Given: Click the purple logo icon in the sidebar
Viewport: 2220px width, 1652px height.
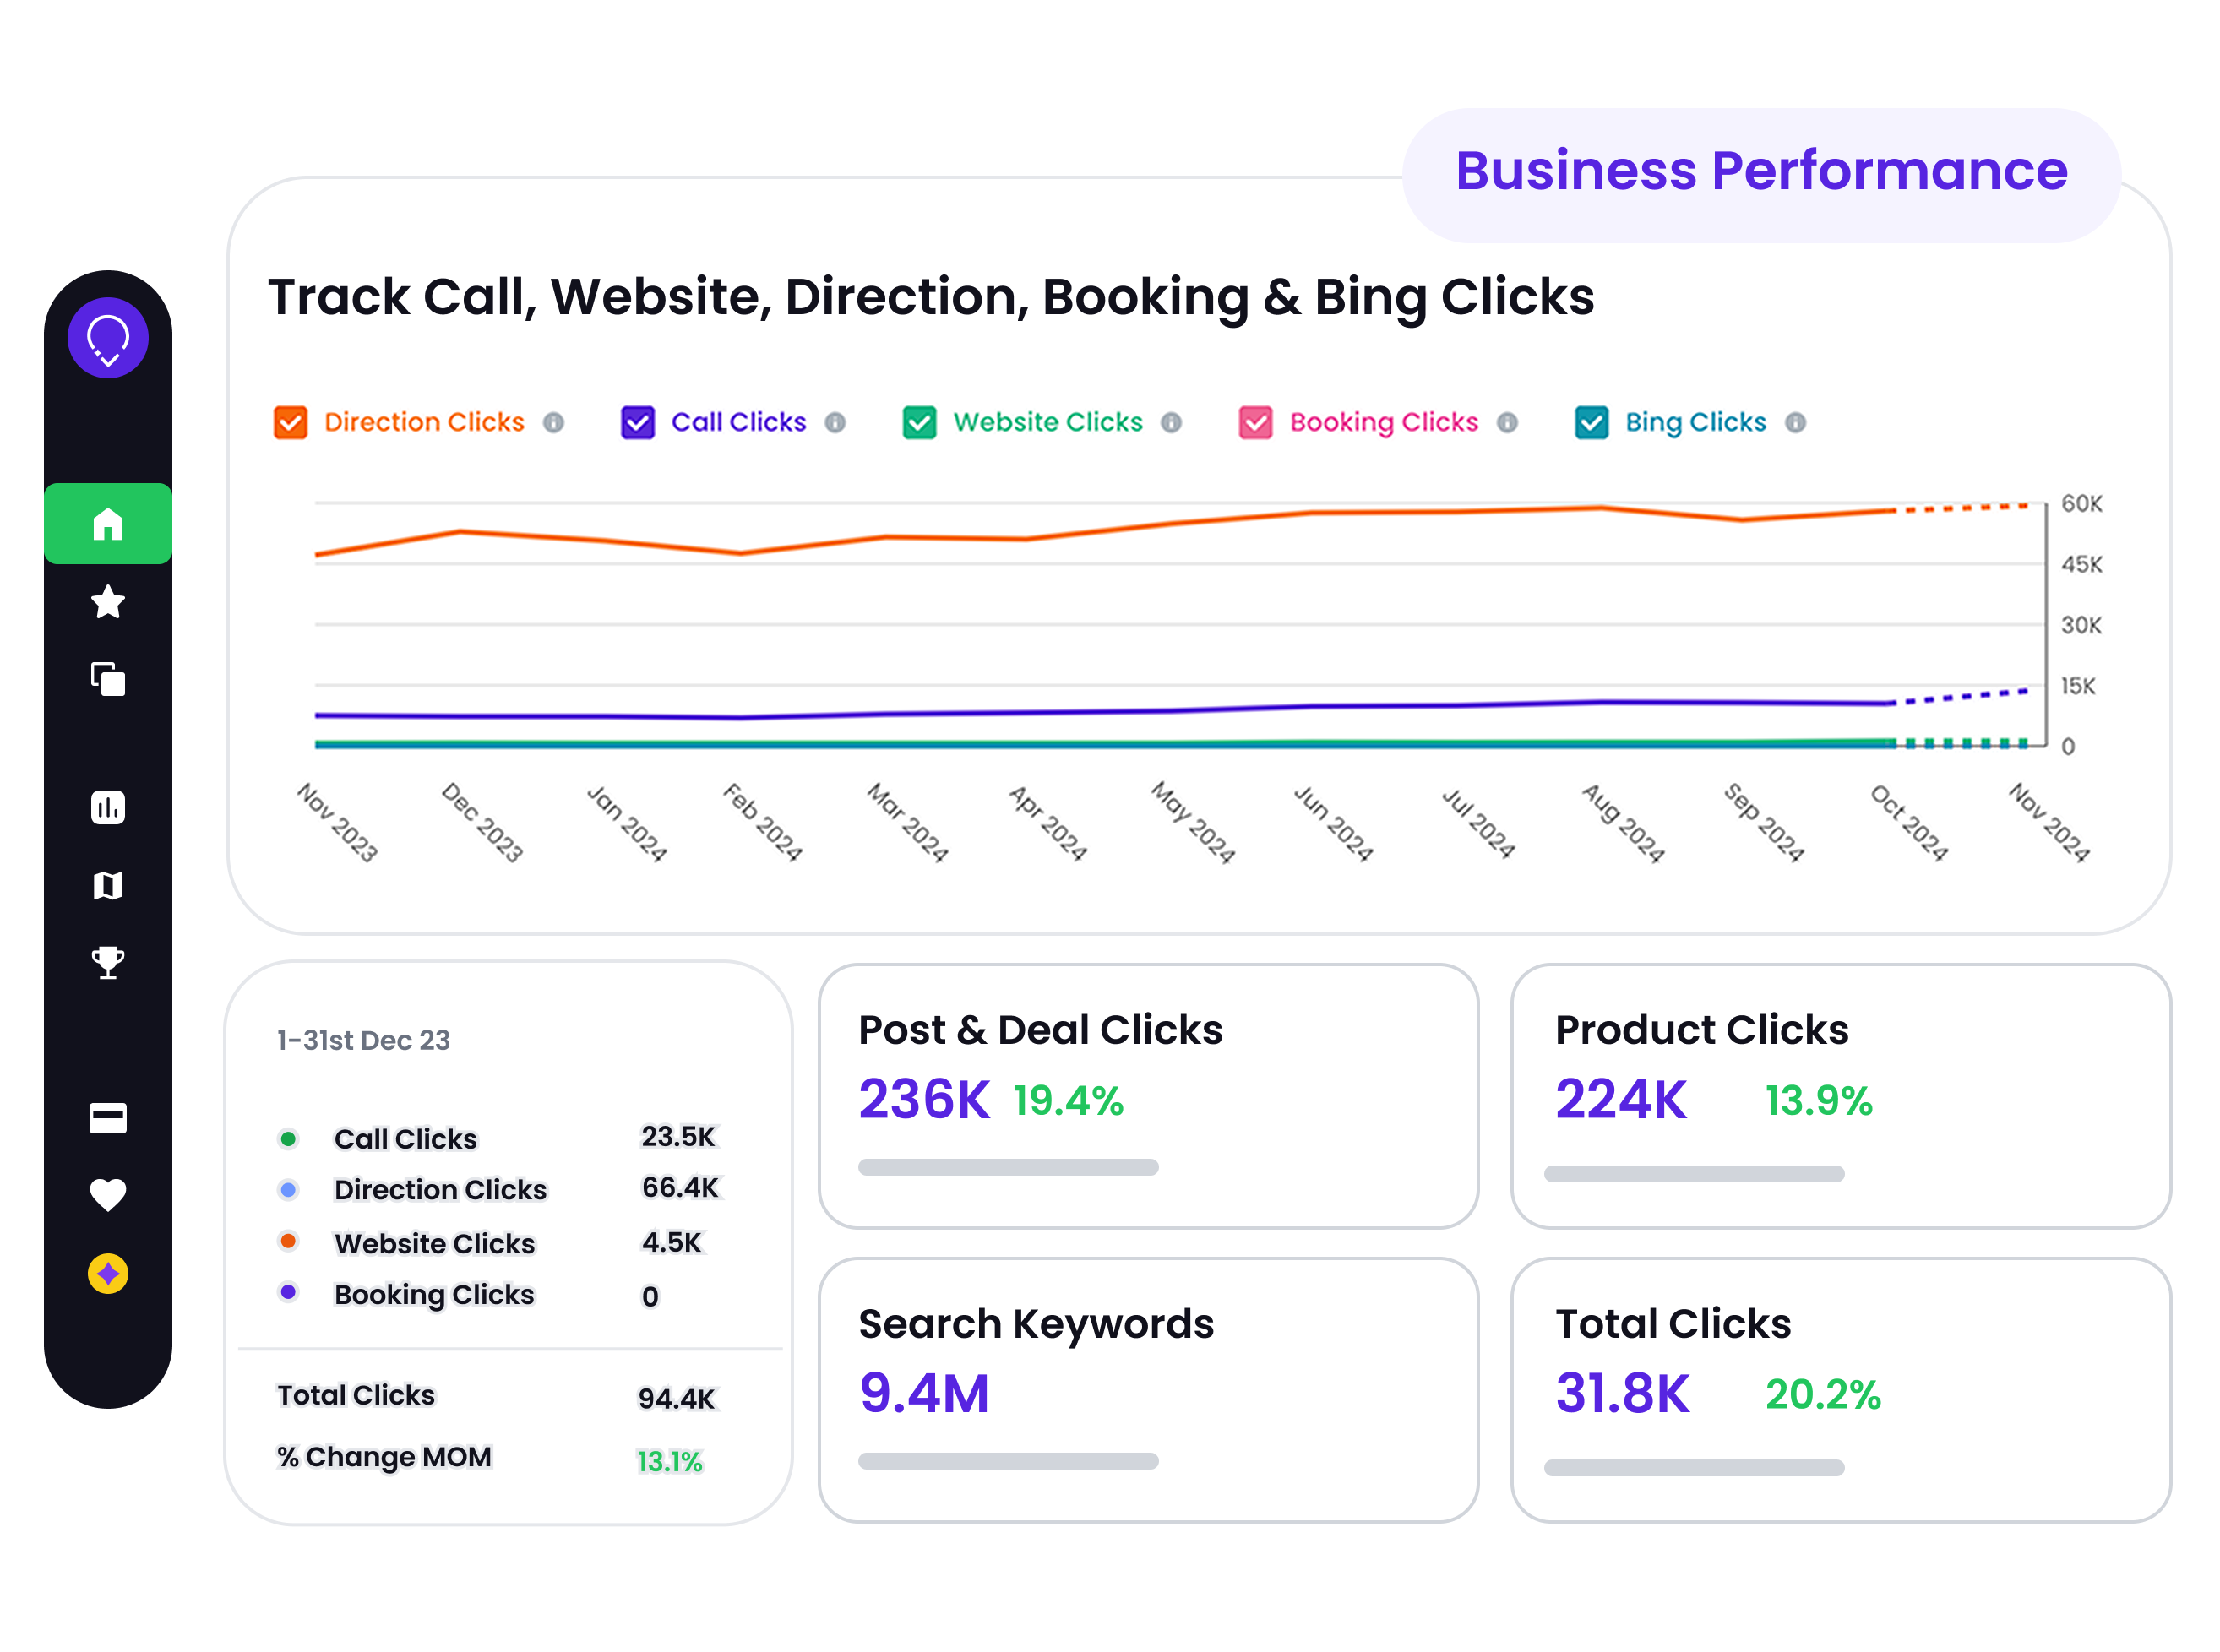Looking at the screenshot, I should click(108, 338).
